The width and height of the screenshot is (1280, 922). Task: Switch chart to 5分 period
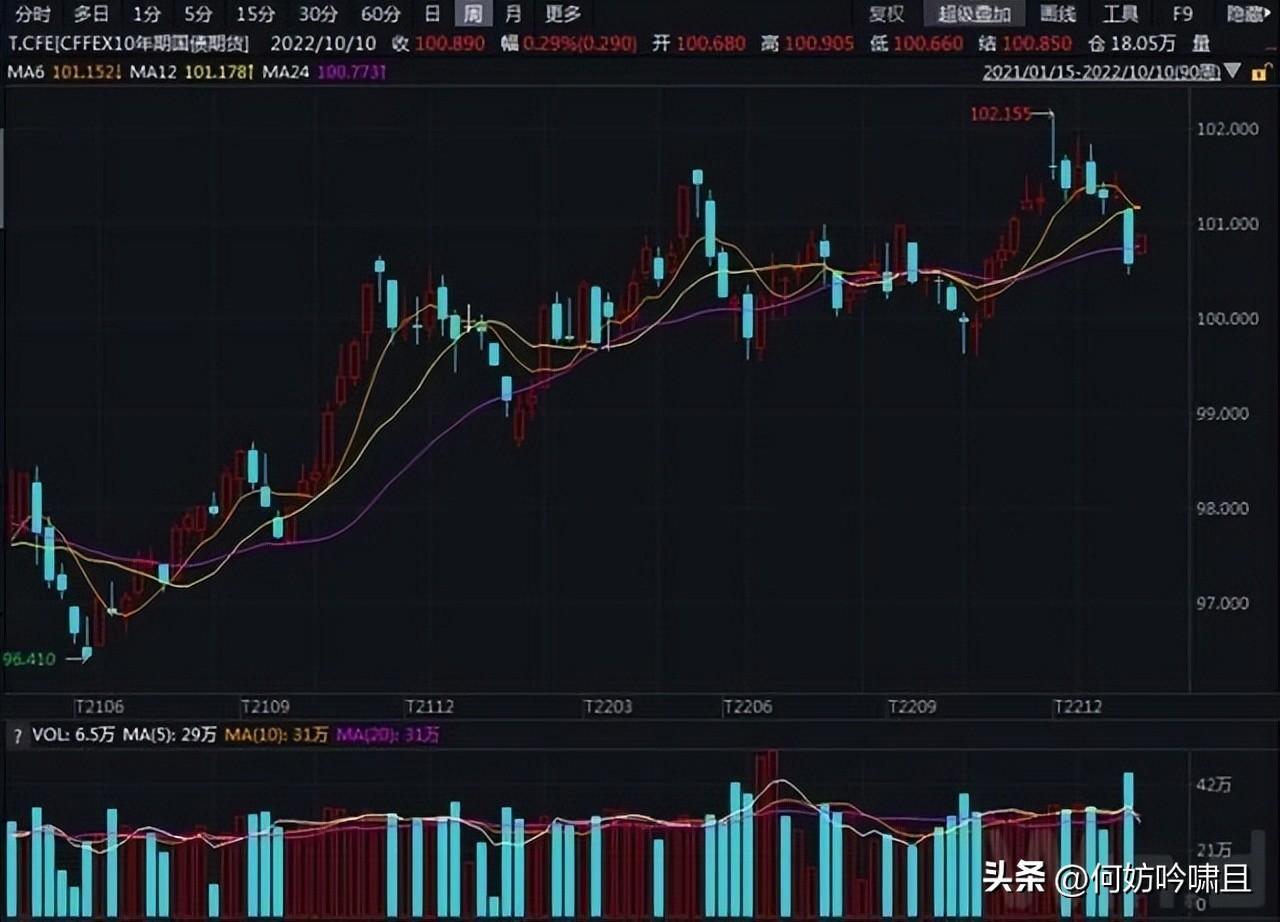(x=198, y=14)
